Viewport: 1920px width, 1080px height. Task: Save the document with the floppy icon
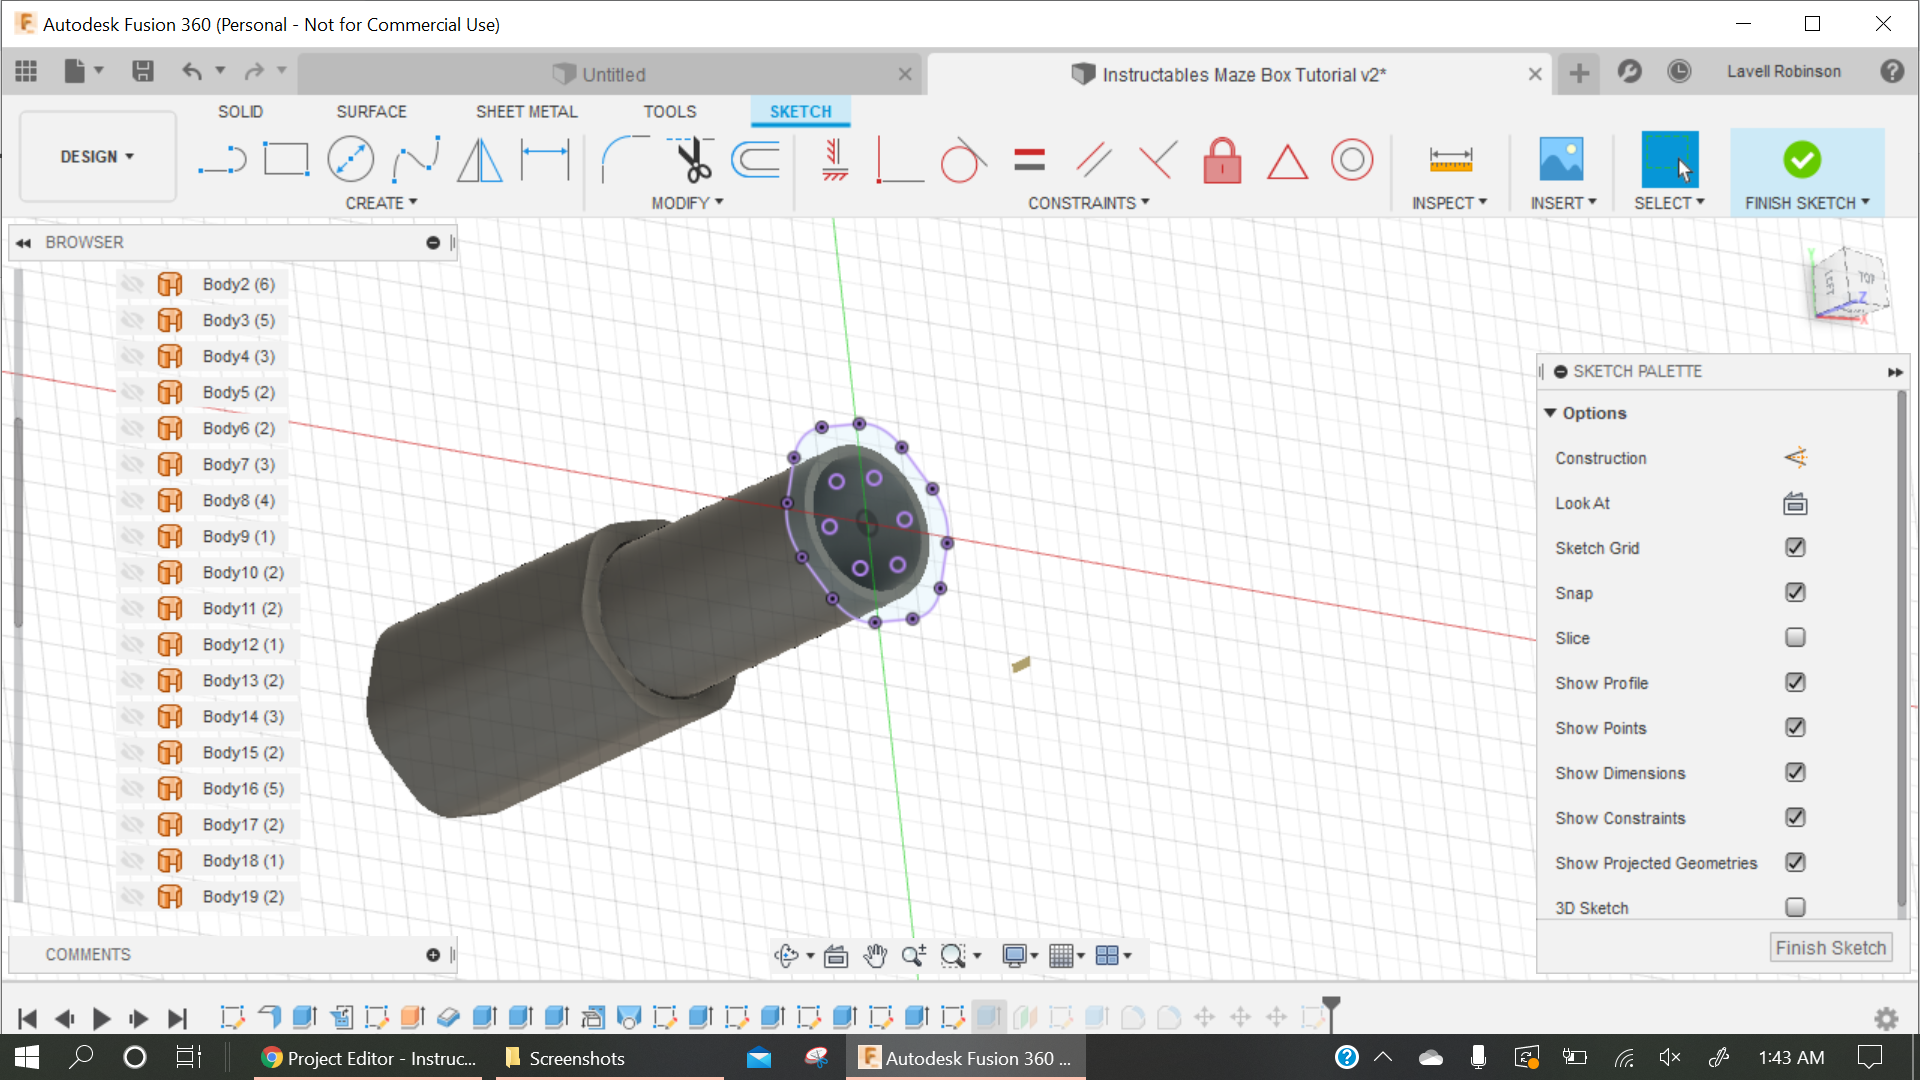143,71
